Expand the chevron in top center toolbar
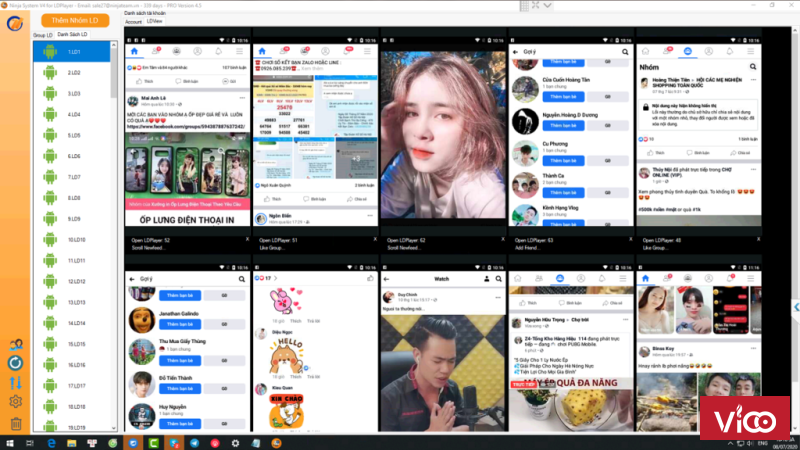Viewport: 800px width, 450px height. 547,5
